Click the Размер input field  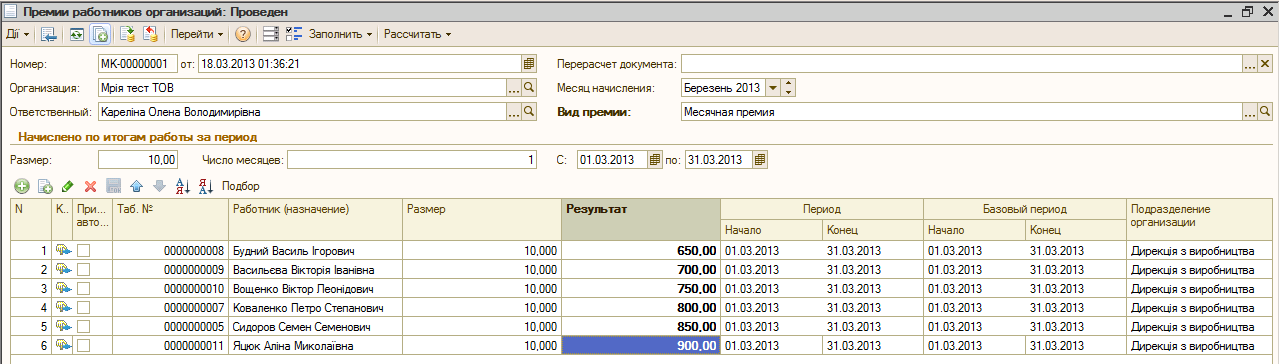pos(138,159)
